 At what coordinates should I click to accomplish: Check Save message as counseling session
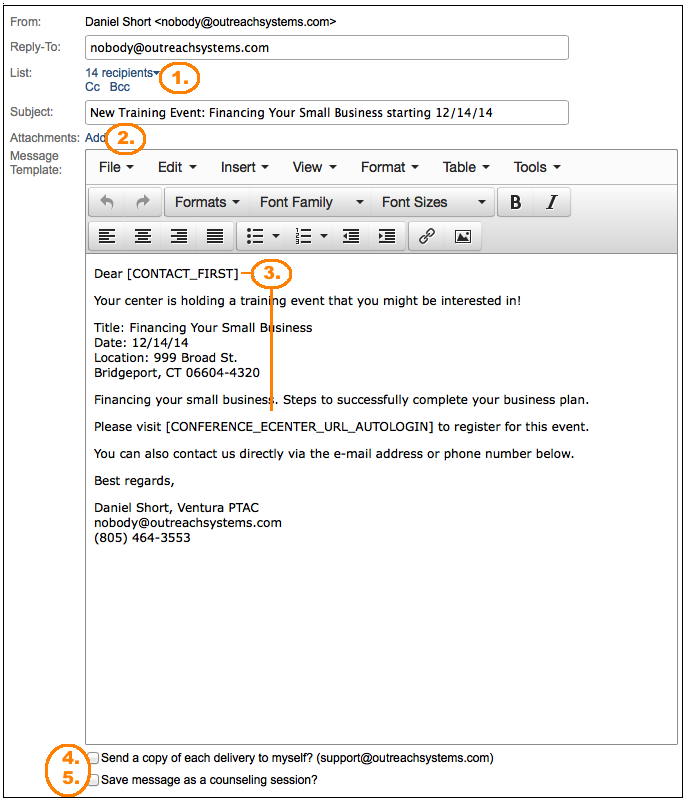pyautogui.click(x=93, y=780)
